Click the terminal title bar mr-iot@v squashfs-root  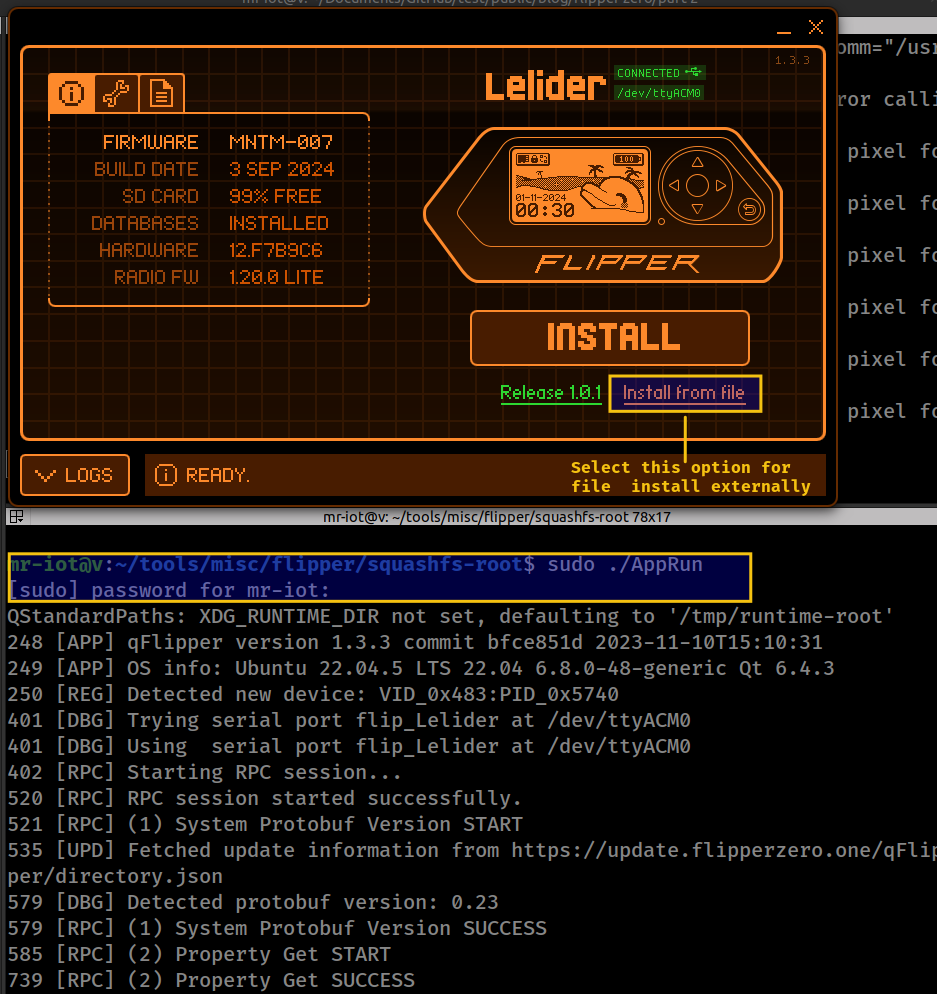pos(497,517)
